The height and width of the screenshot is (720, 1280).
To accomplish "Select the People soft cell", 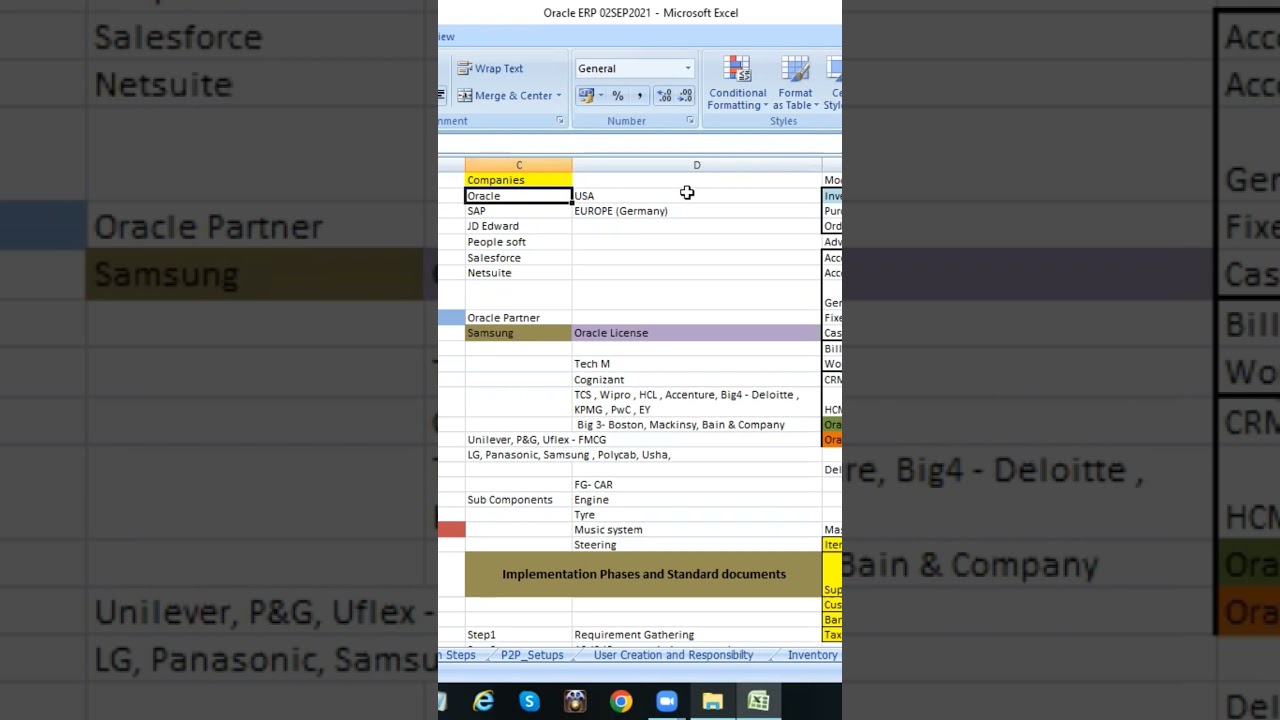I will (x=518, y=242).
